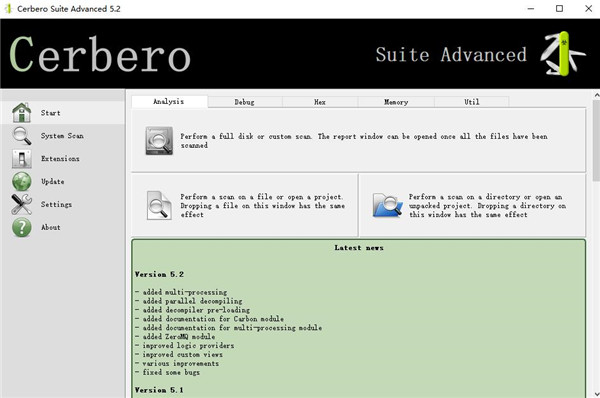Click 'added decompiler pre-loading' news line
Viewport: 600px width, 398px height.
pos(192,310)
